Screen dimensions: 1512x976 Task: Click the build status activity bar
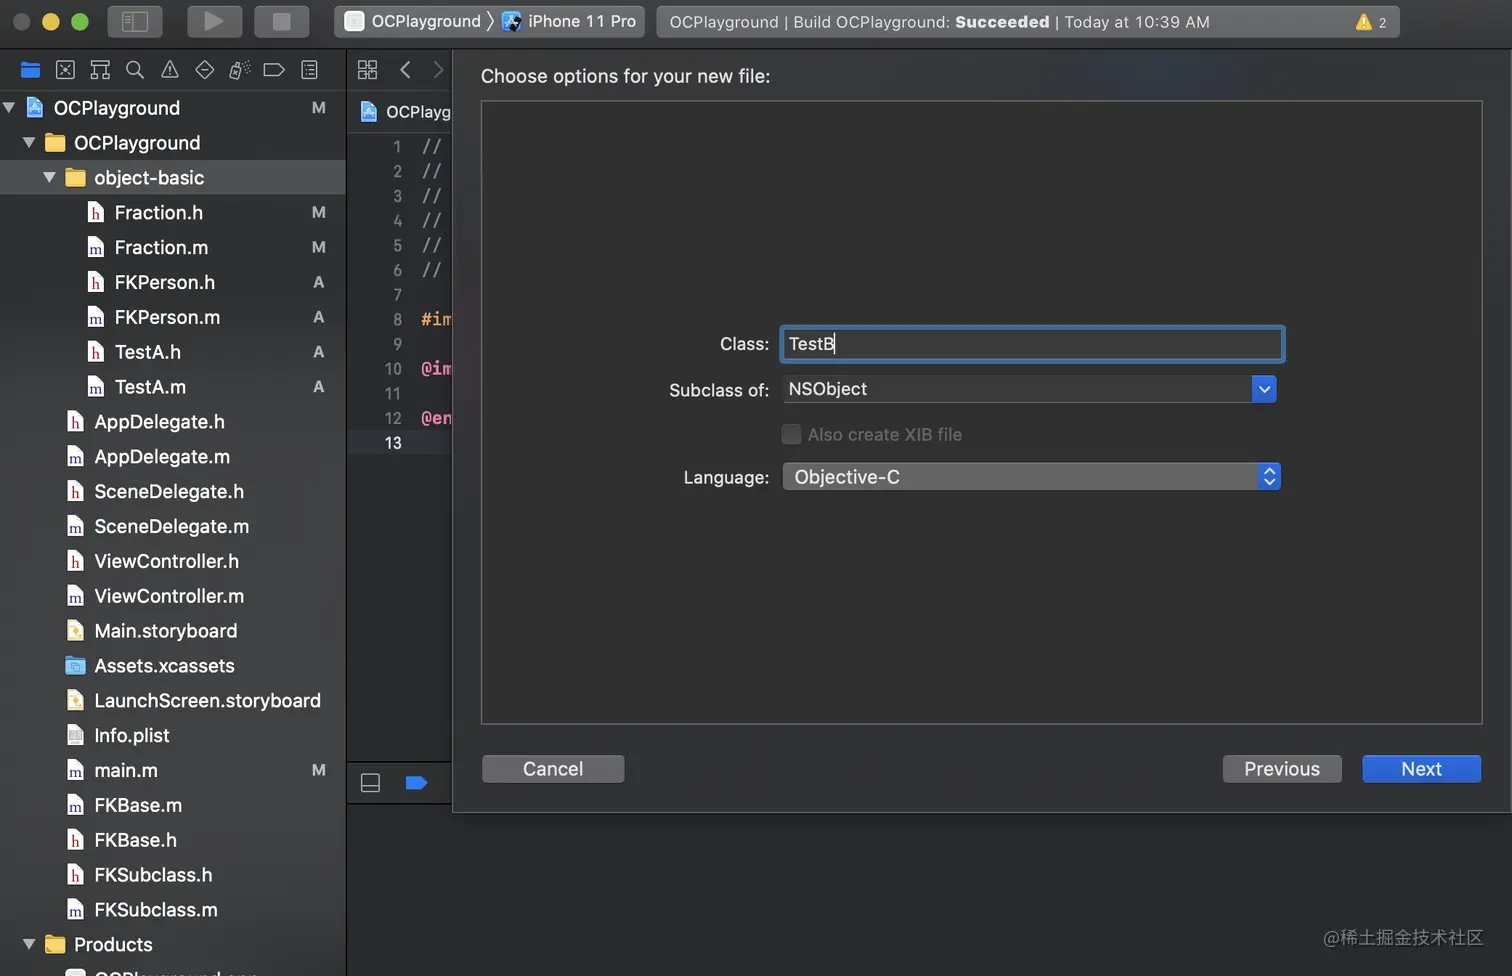coord(1027,22)
